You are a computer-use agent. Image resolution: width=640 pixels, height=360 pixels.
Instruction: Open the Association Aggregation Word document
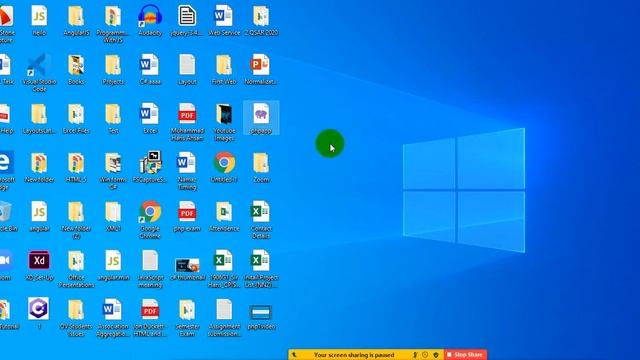(113, 318)
